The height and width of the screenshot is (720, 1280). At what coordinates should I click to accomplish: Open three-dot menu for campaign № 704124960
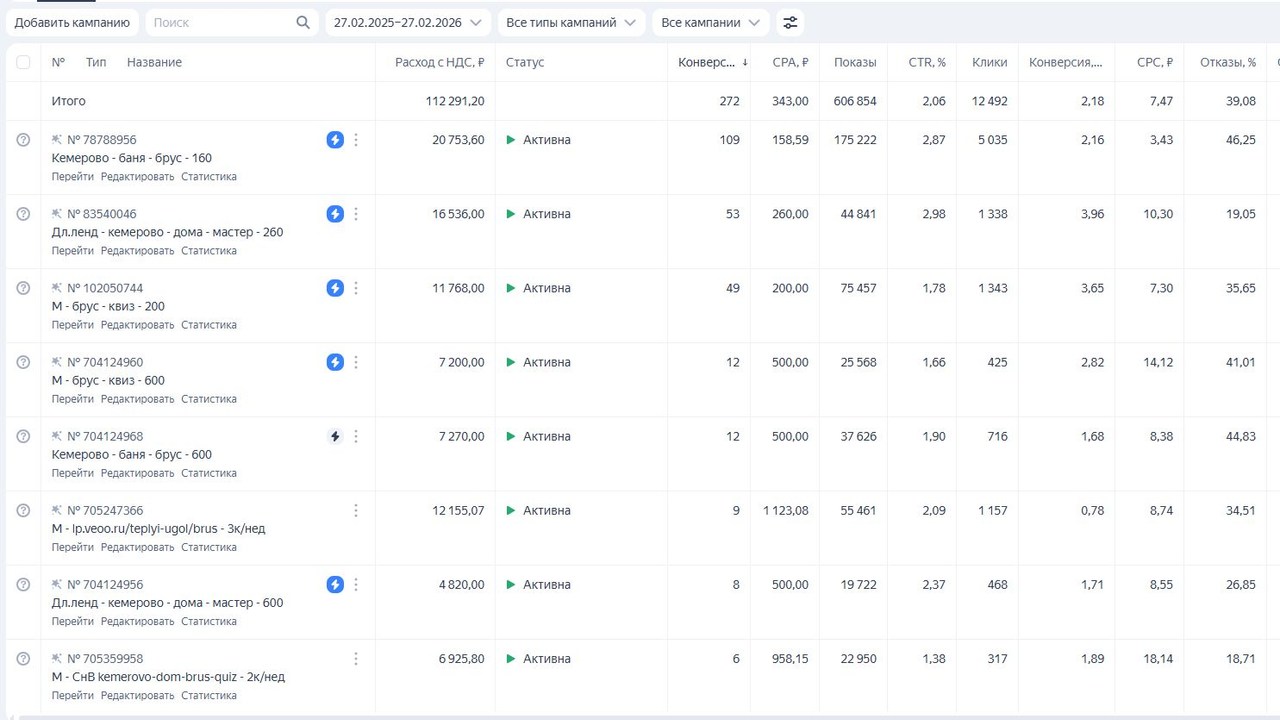coord(356,362)
